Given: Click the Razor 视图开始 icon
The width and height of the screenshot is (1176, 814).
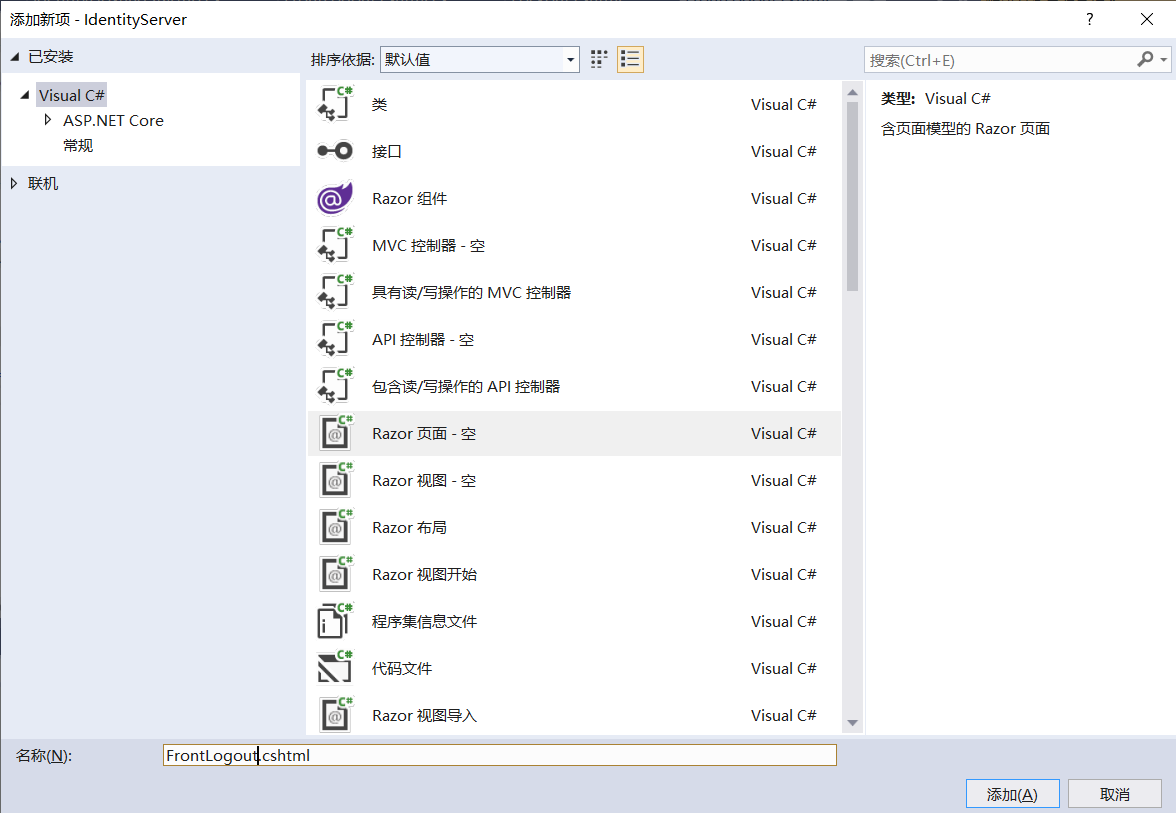Looking at the screenshot, I should (x=334, y=574).
